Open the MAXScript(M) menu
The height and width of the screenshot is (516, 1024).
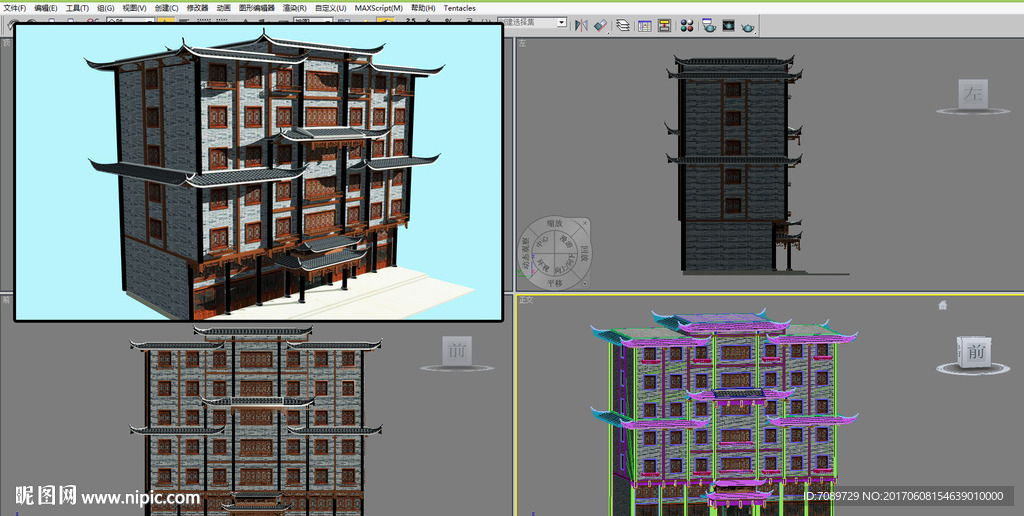(379, 8)
